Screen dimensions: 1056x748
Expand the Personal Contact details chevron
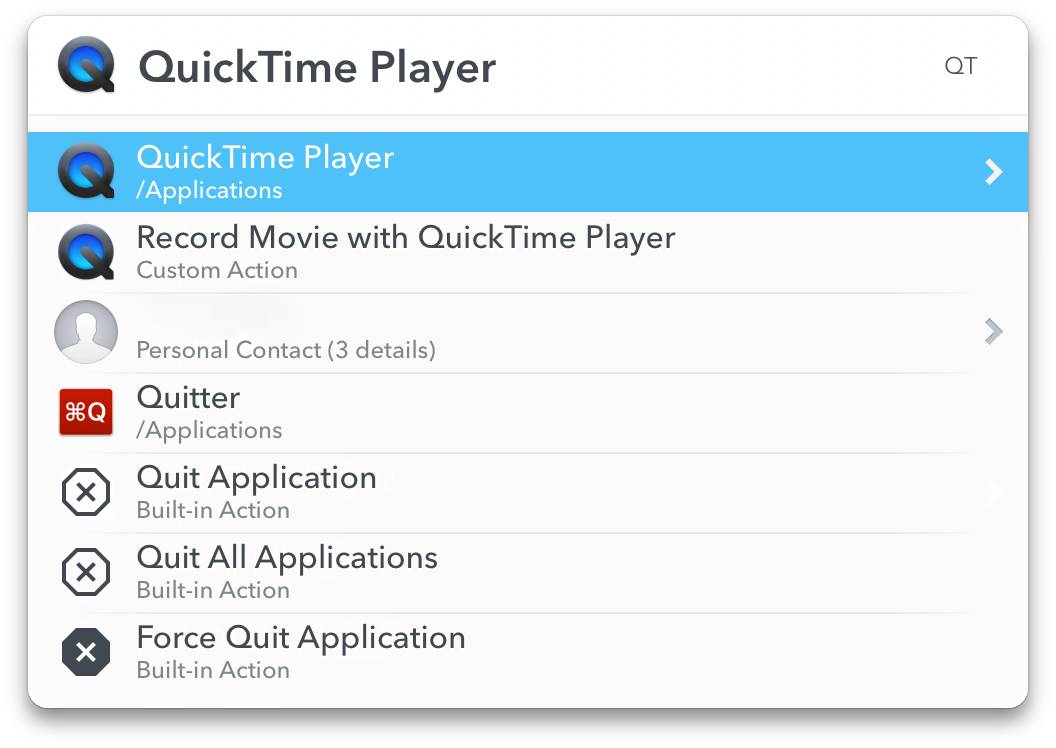(x=993, y=331)
